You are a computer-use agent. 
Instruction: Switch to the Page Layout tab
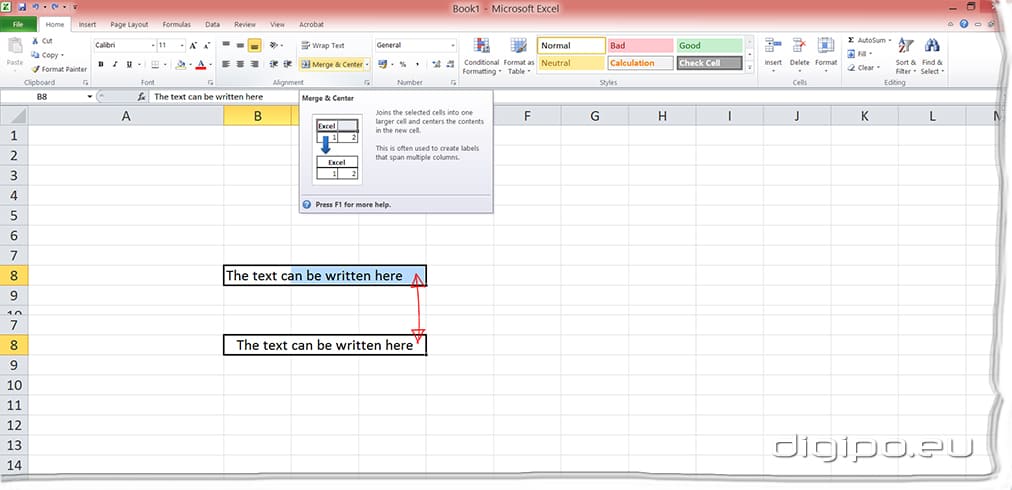click(129, 25)
